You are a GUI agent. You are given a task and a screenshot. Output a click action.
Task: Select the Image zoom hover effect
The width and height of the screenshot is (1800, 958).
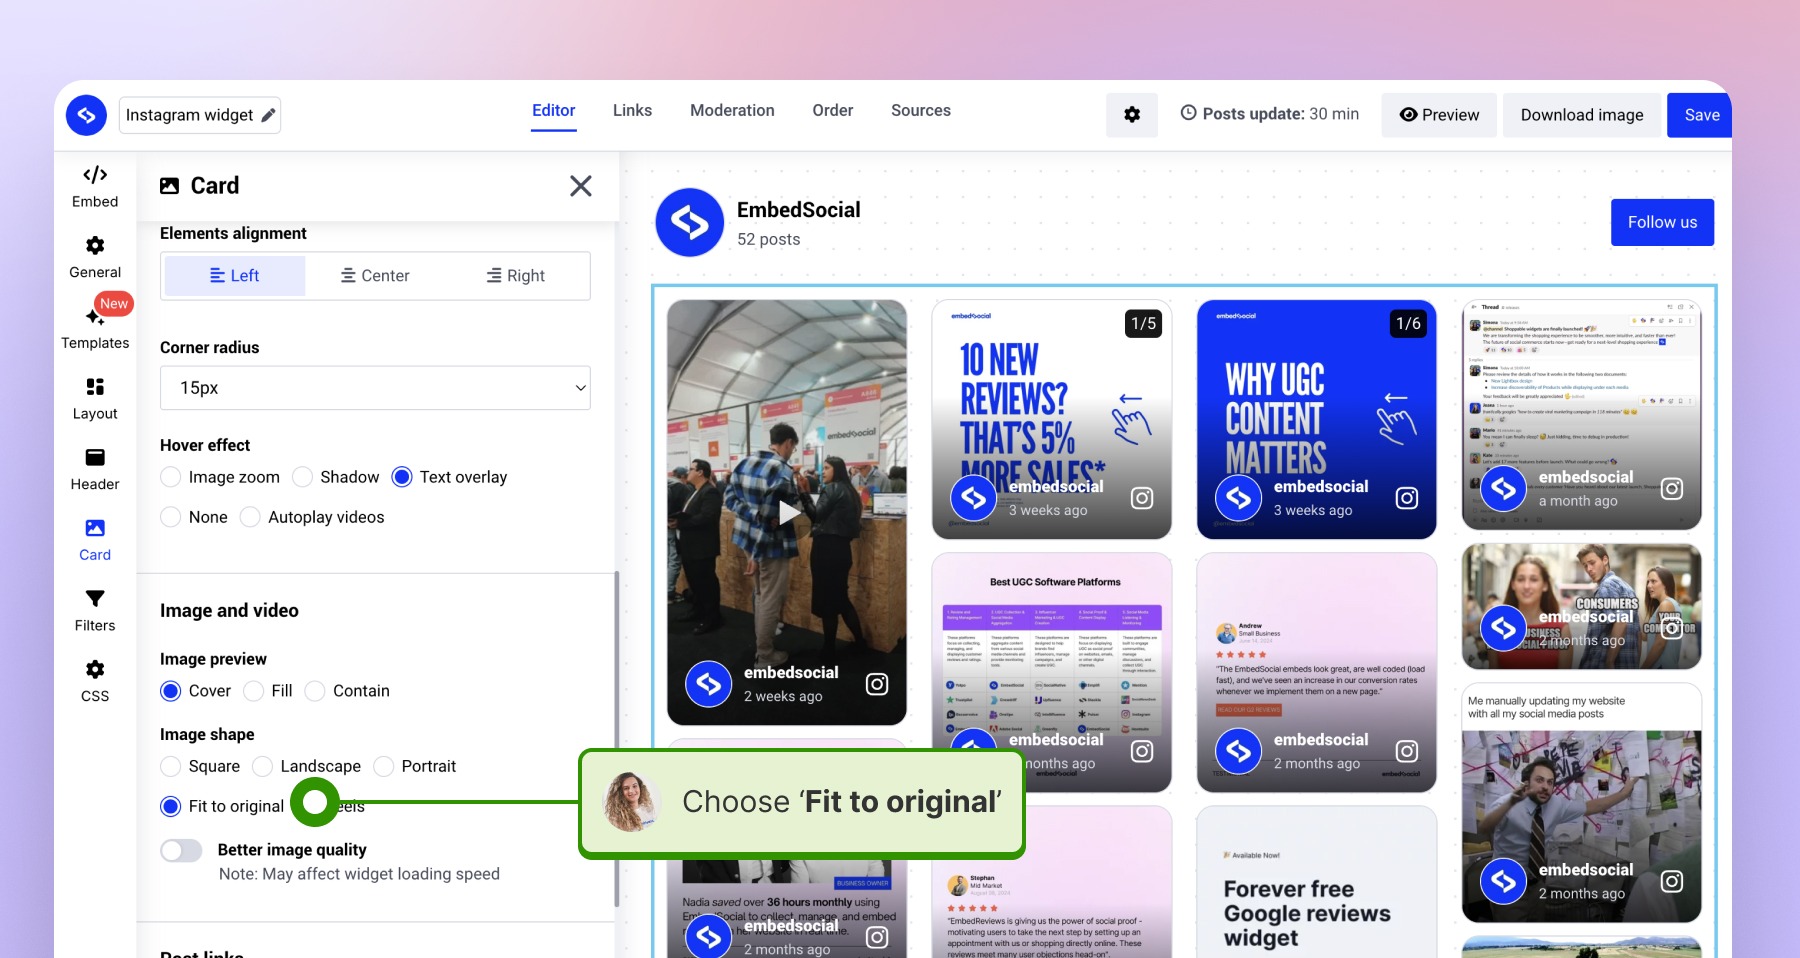coord(171,477)
